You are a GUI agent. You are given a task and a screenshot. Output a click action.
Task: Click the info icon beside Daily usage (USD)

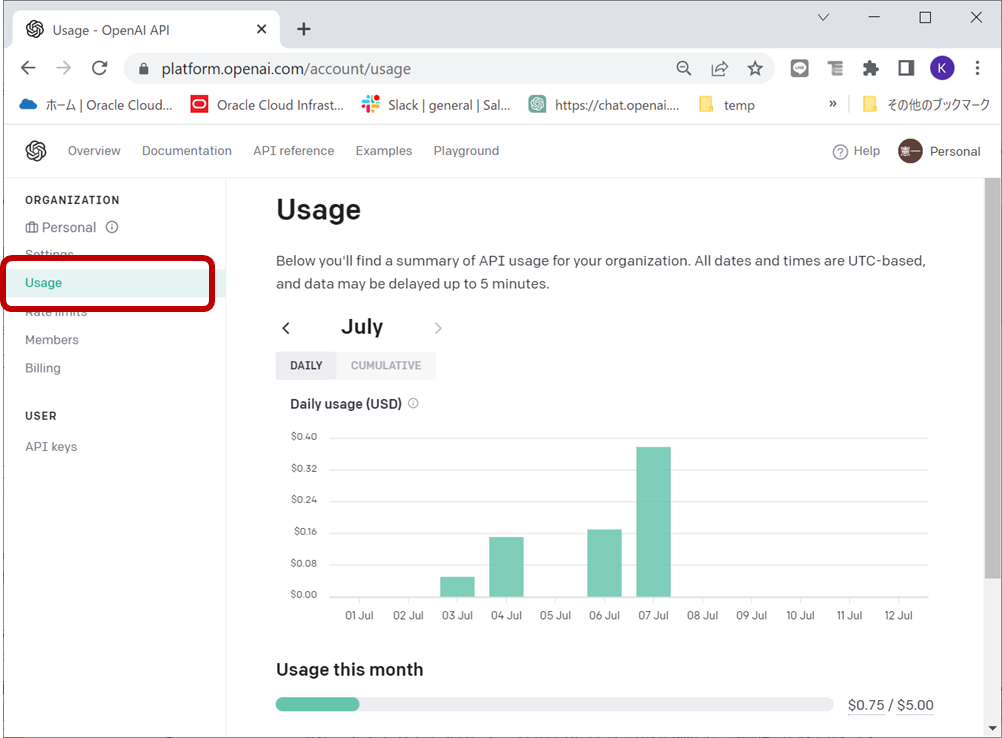click(x=413, y=403)
